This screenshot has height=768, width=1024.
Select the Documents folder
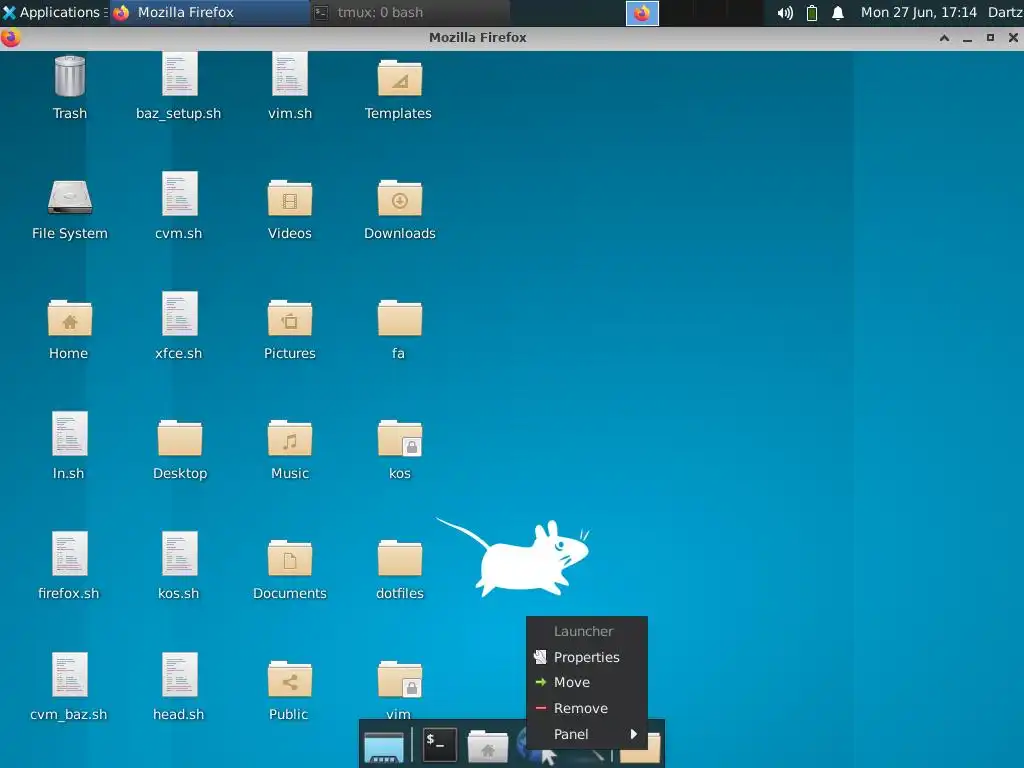(290, 558)
